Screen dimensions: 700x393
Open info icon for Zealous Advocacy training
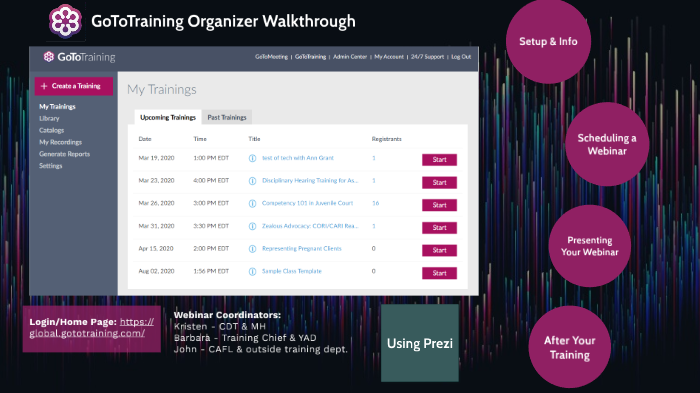click(252, 226)
